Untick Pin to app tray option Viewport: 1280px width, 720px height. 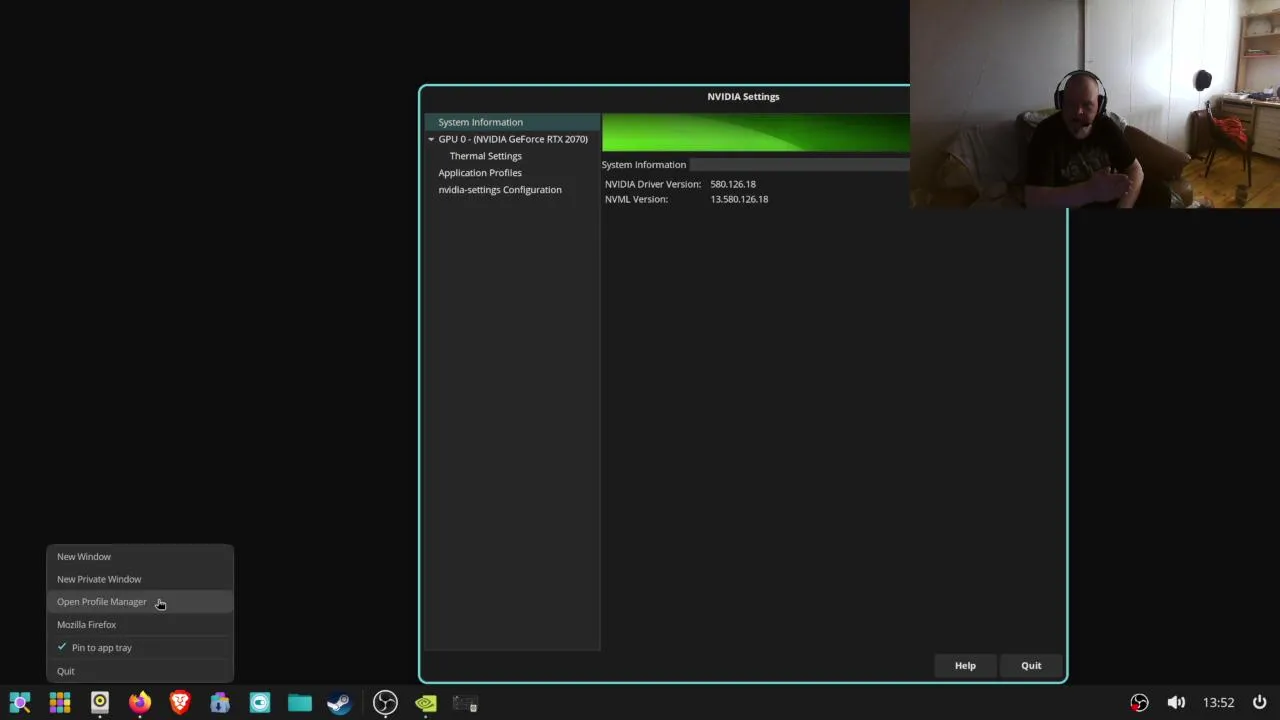pyautogui.click(x=140, y=648)
